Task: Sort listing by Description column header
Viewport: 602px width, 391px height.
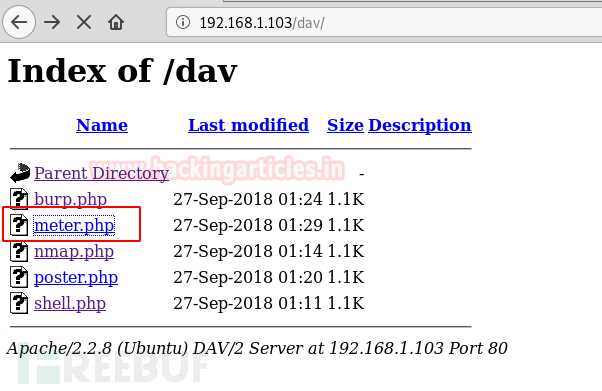Action: (x=420, y=126)
